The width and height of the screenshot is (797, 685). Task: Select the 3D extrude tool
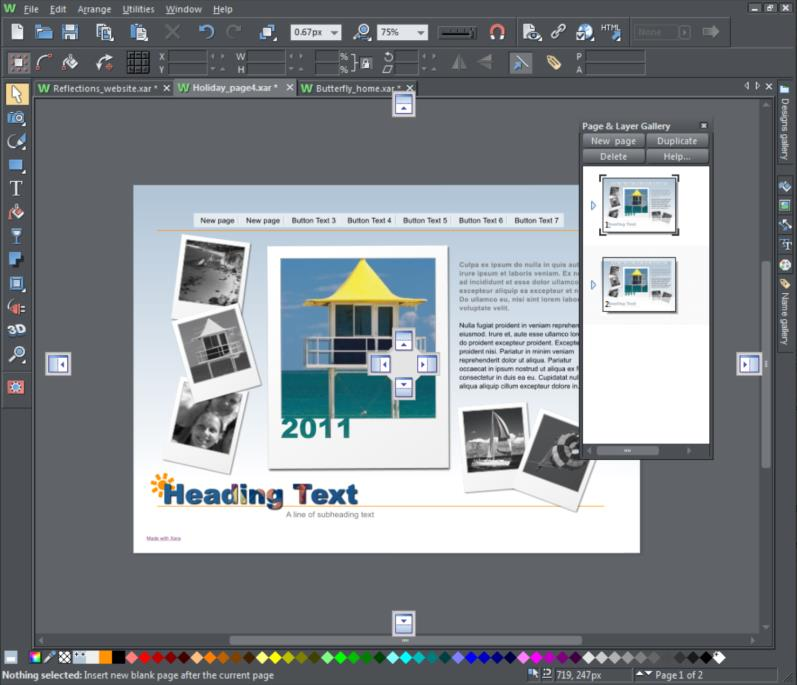click(x=16, y=330)
